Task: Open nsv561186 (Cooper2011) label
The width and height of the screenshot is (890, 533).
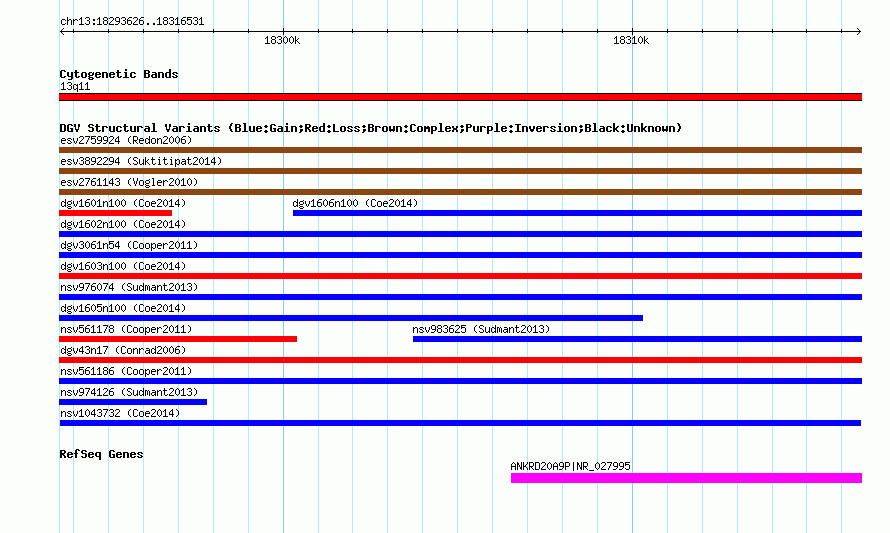Action: coord(126,371)
